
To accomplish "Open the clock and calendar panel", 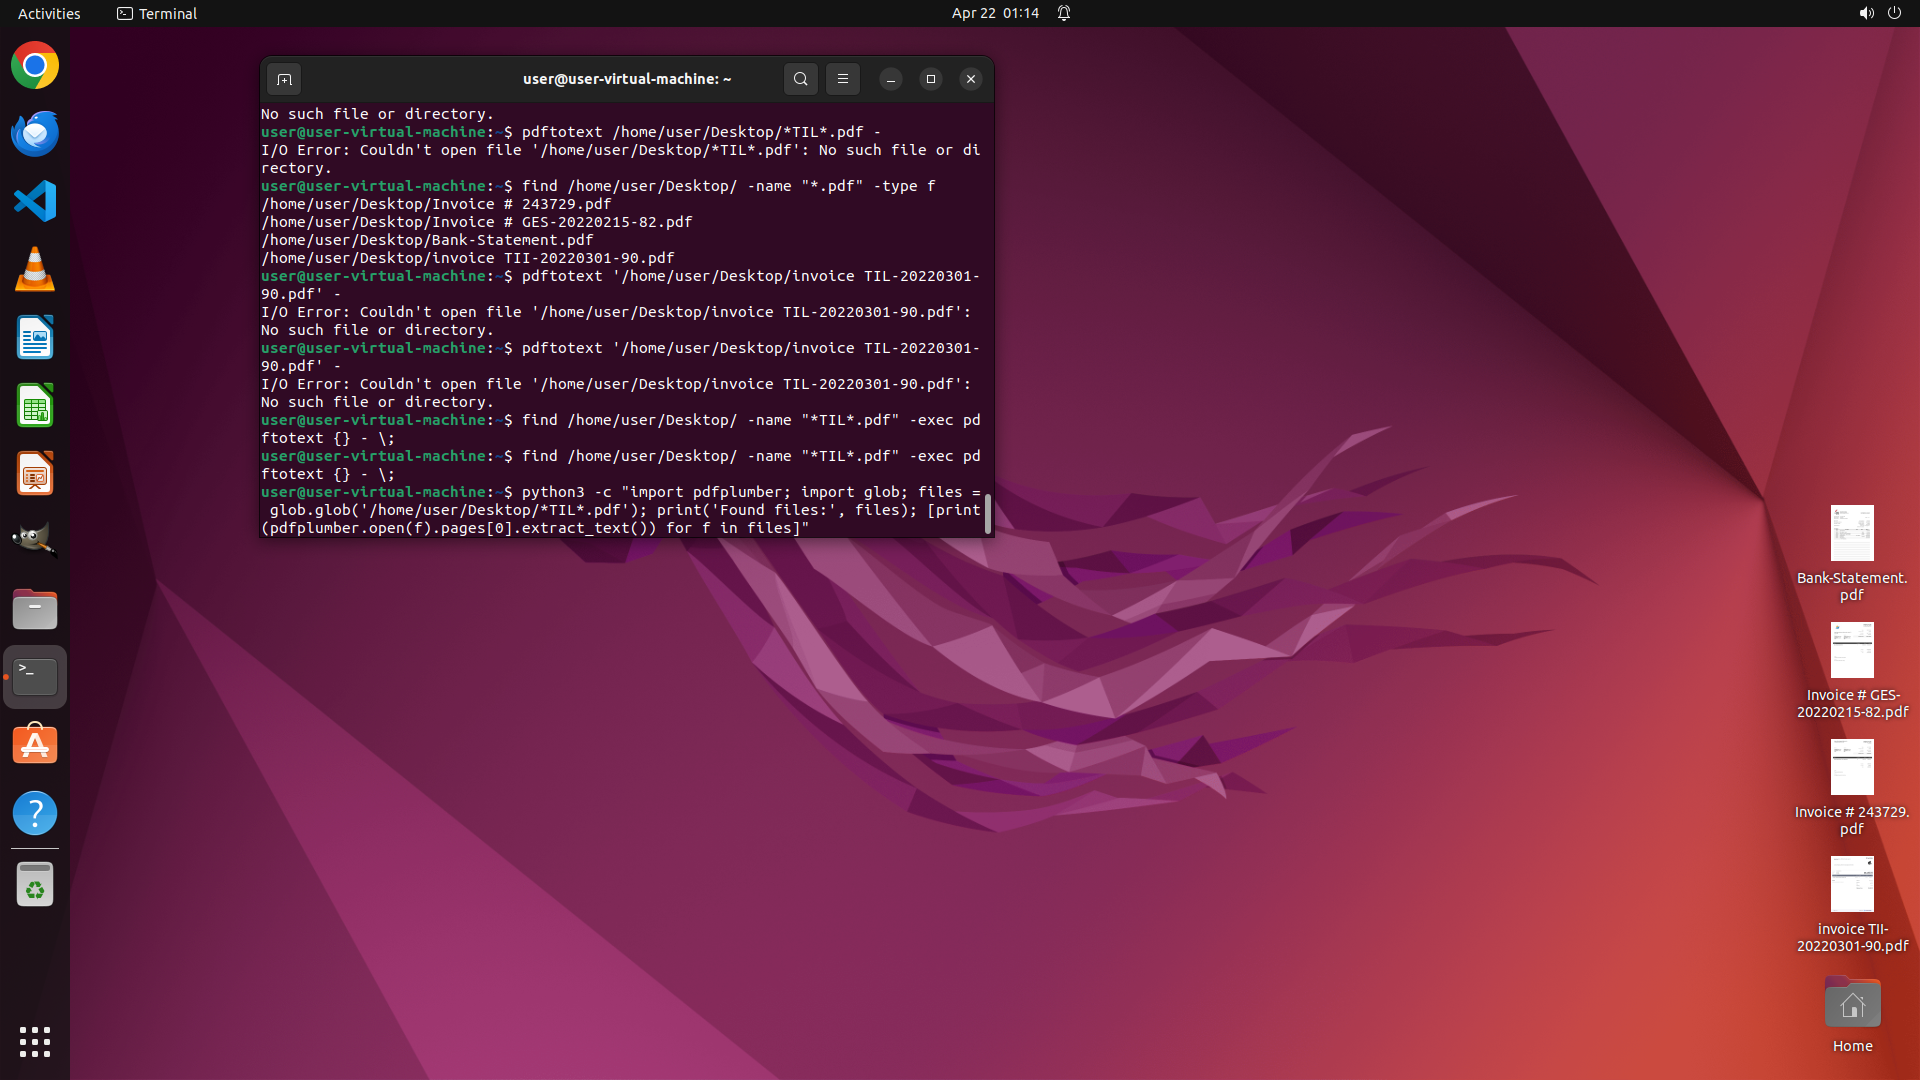I will tap(994, 13).
